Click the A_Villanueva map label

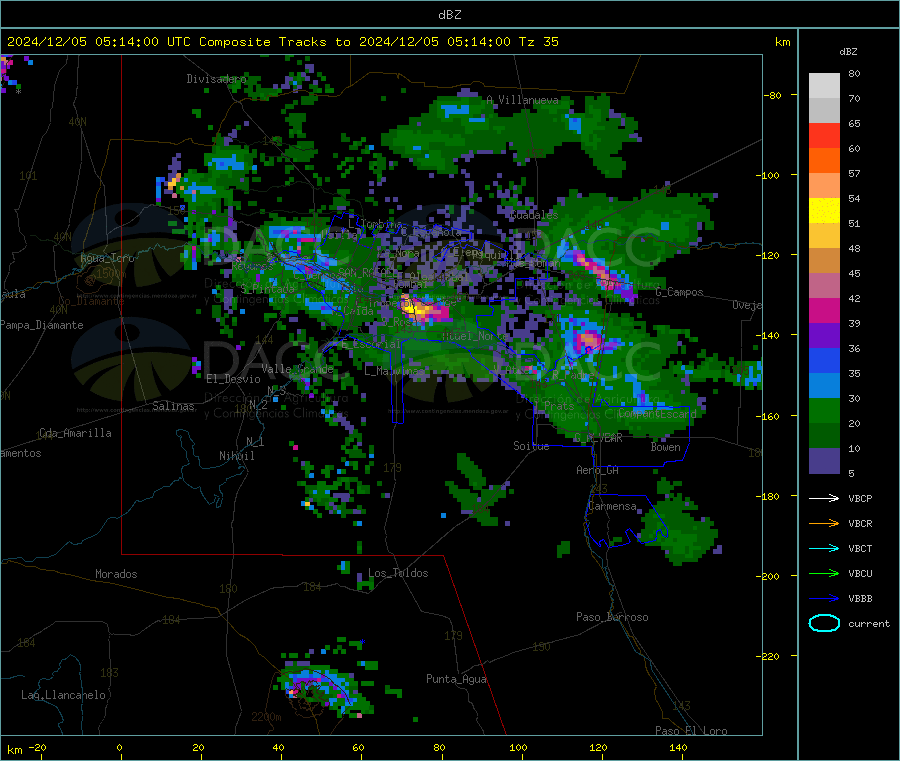pyautogui.click(x=522, y=100)
